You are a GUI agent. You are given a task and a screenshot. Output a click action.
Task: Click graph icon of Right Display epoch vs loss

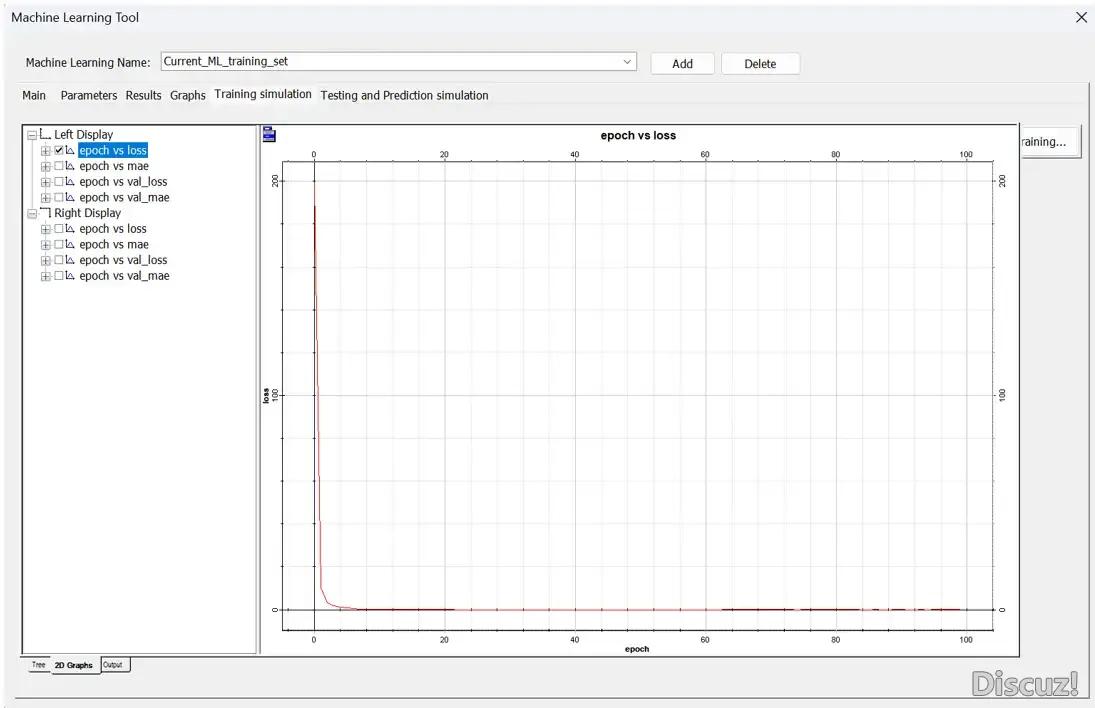coord(70,229)
